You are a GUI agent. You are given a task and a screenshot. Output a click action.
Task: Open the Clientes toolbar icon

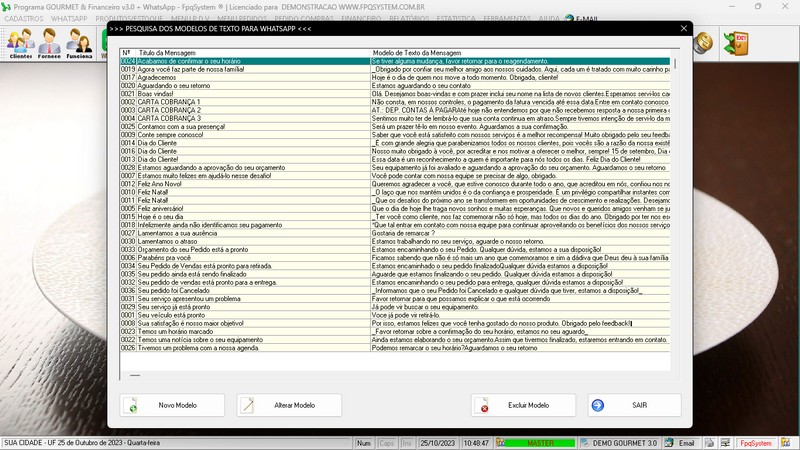coord(21,43)
